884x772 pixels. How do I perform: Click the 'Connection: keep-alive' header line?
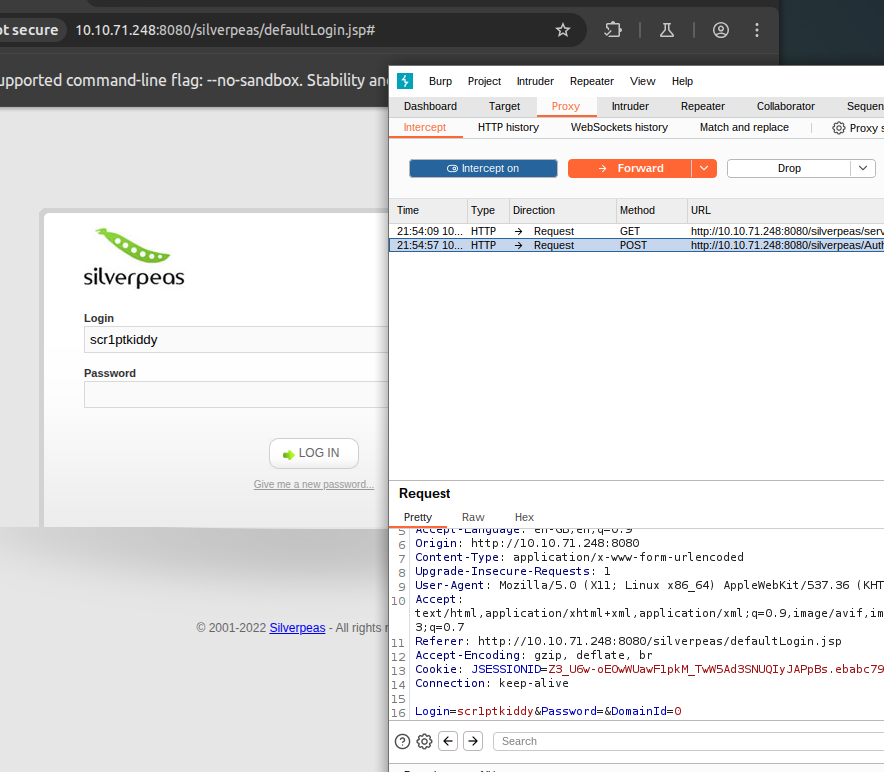[492, 683]
